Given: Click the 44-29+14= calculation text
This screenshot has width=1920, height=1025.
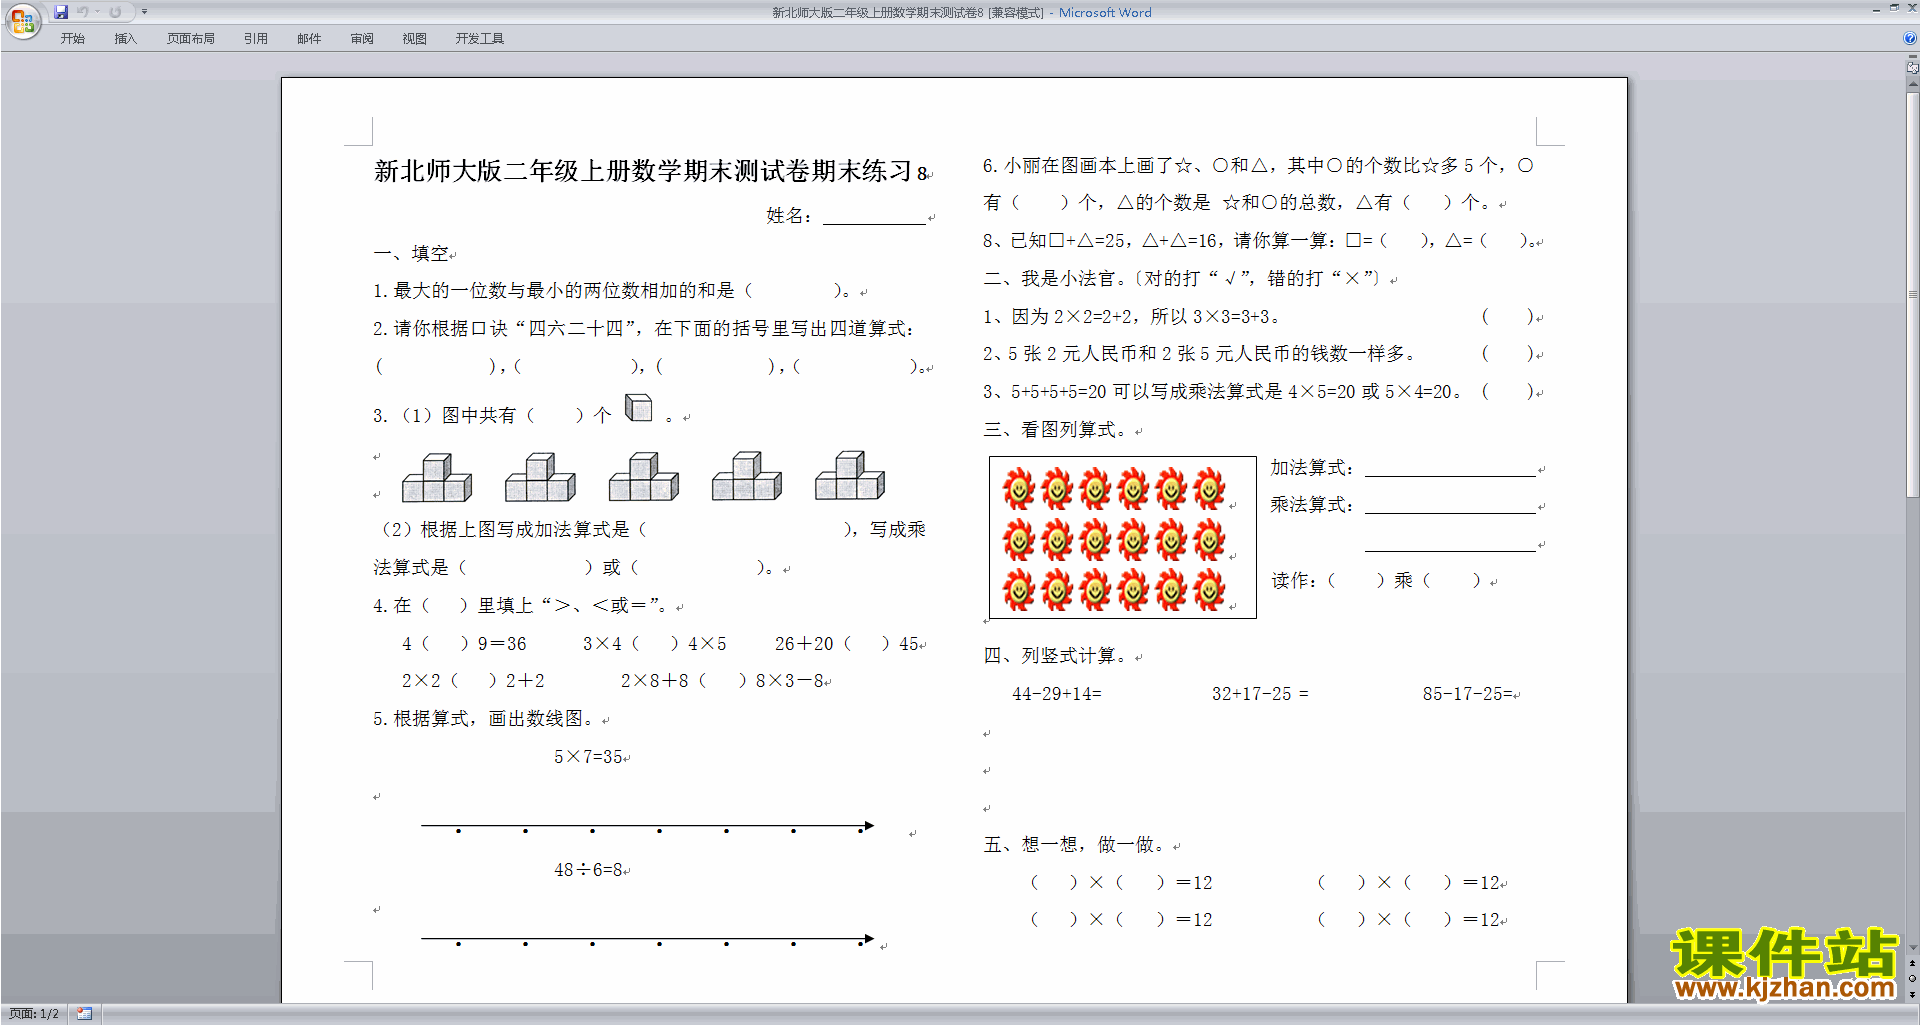Looking at the screenshot, I should coord(1057,694).
